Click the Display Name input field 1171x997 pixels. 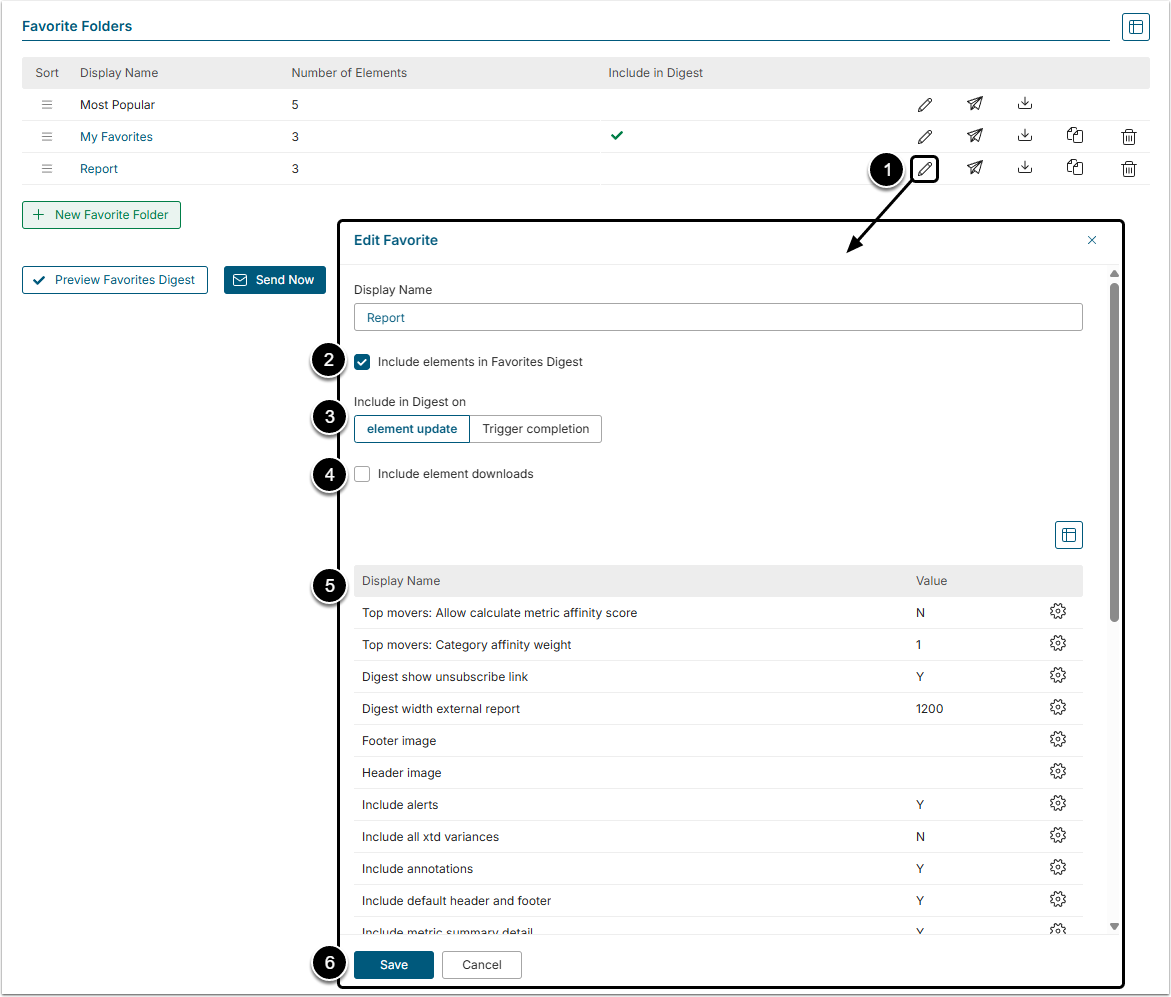pyautogui.click(x=718, y=317)
